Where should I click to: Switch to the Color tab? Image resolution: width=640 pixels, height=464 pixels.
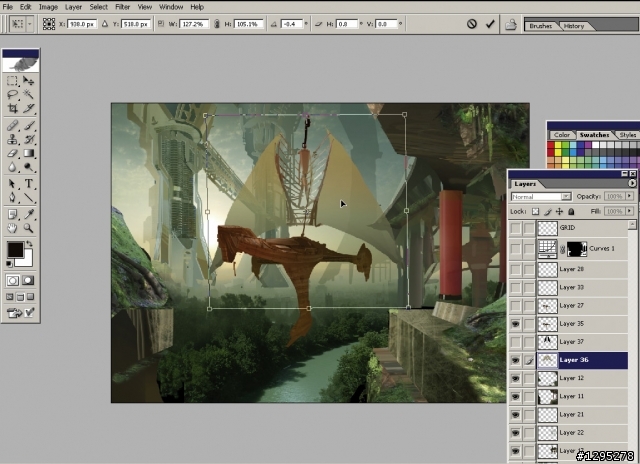click(x=562, y=135)
